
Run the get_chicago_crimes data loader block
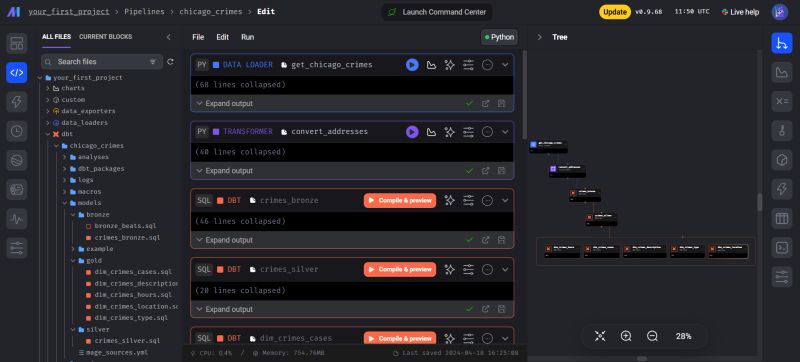[412, 65]
